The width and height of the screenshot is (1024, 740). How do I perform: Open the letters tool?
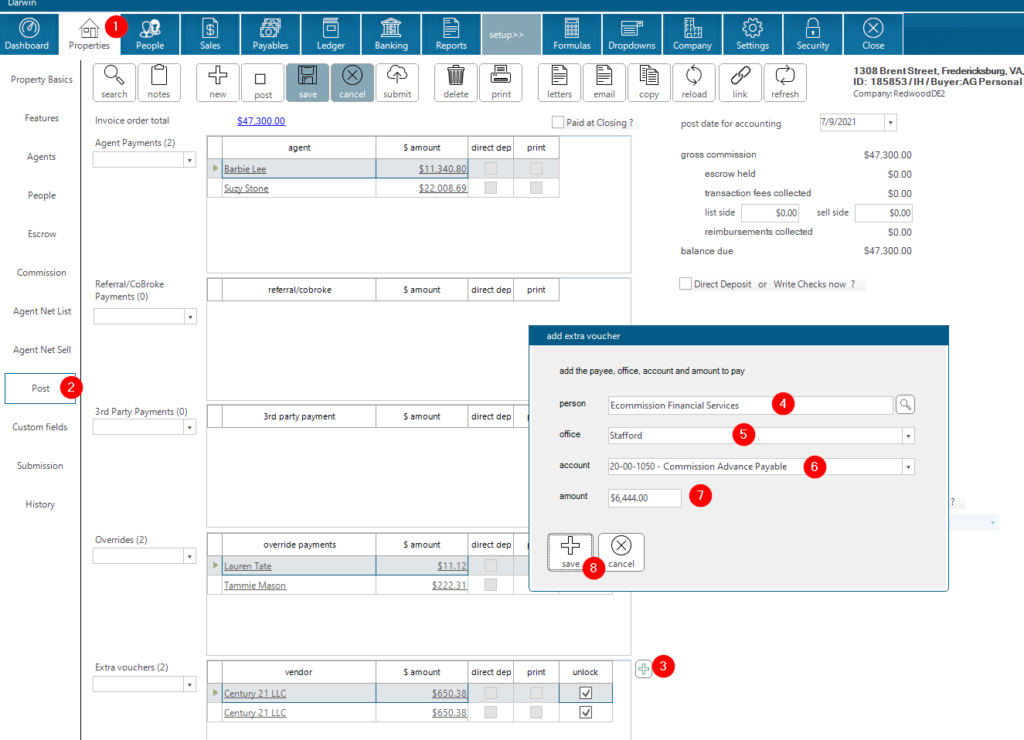[560, 82]
